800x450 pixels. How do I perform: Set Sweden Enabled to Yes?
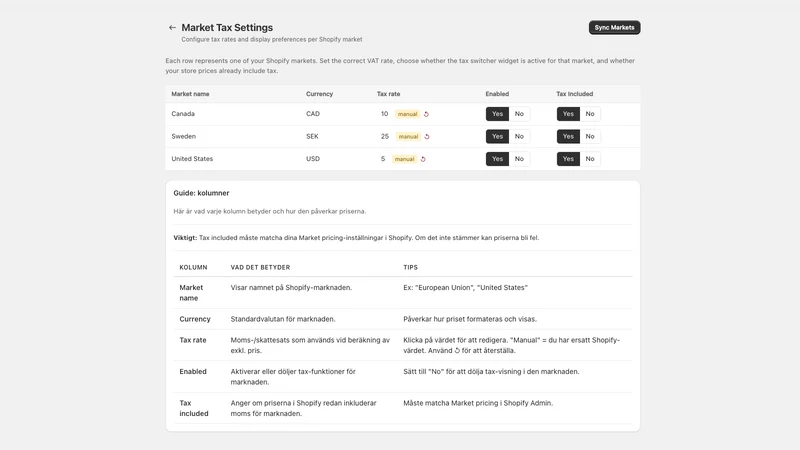[x=497, y=136]
